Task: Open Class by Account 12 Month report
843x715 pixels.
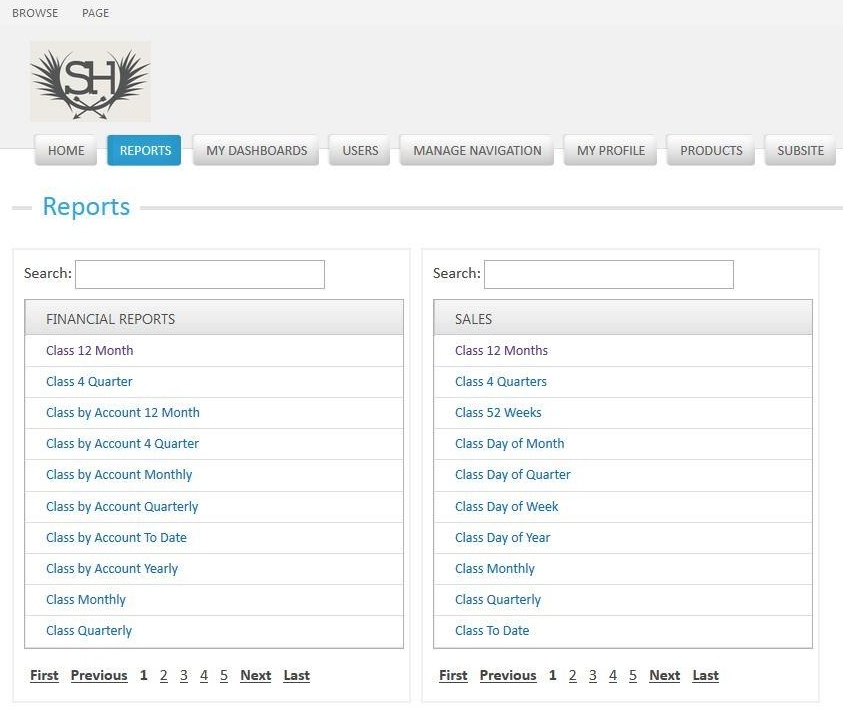Action: [x=122, y=412]
